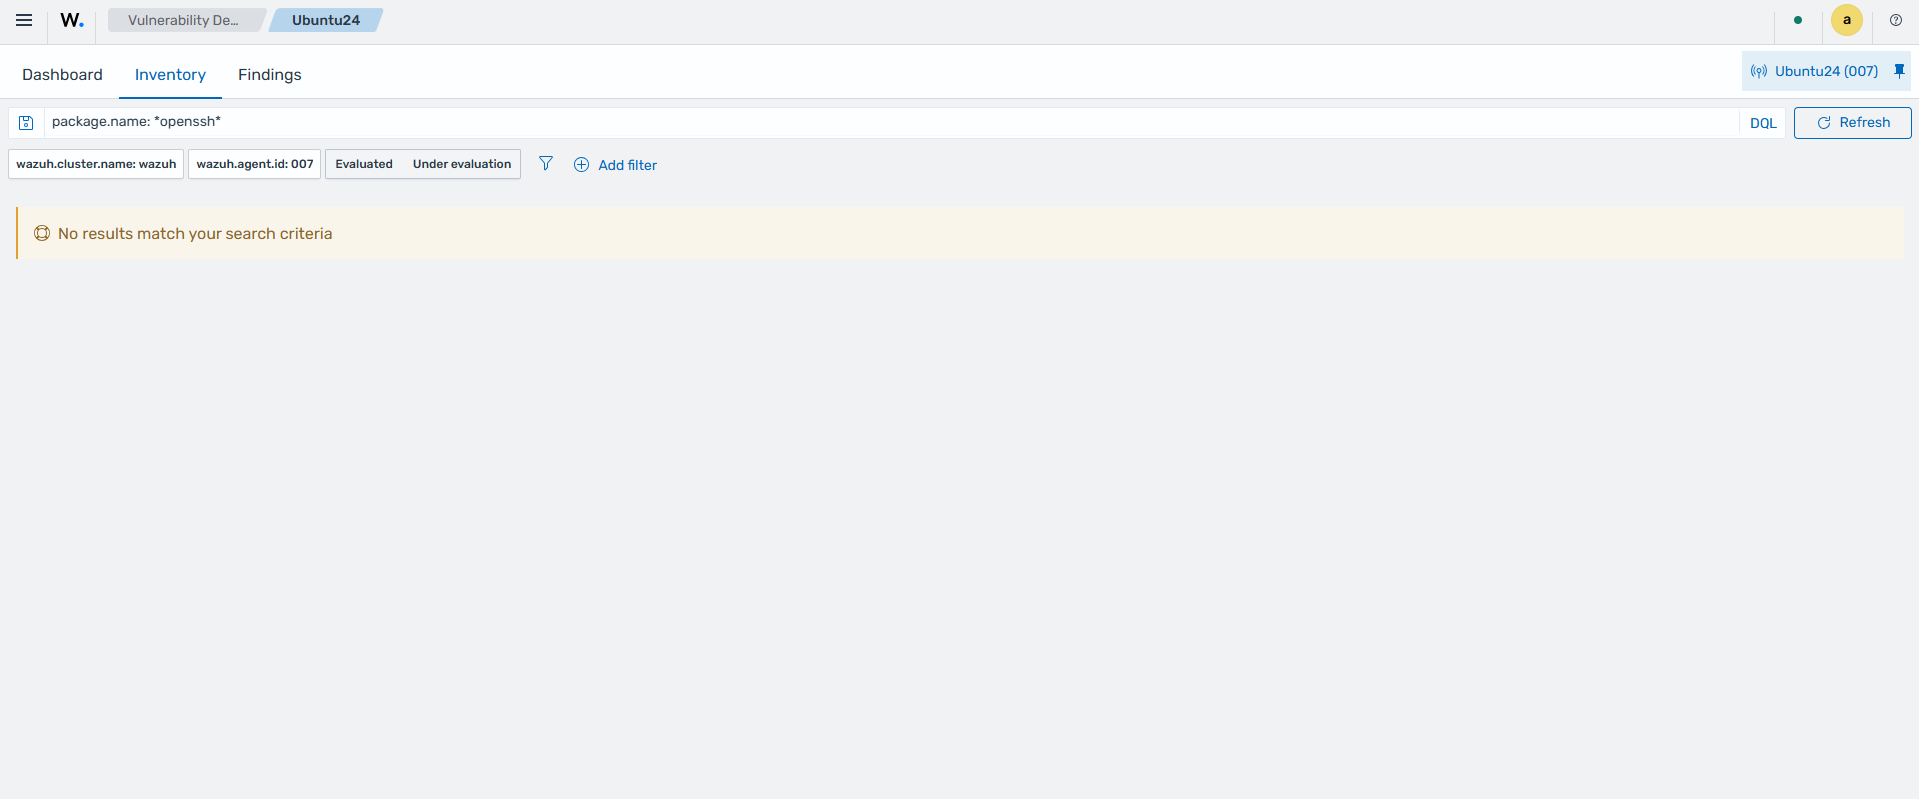
Task: Click the change all filters funnel icon
Action: [x=545, y=164]
